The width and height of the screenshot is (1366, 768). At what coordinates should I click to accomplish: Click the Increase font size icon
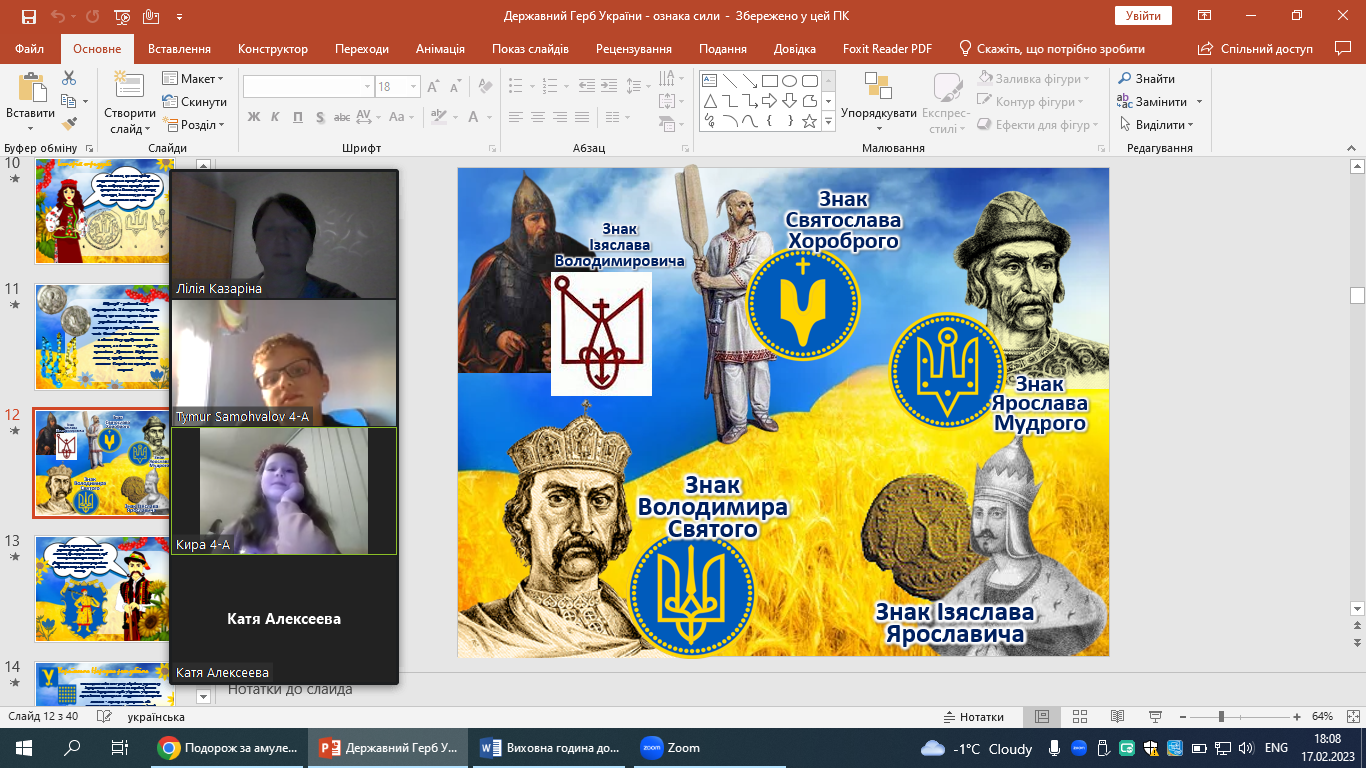click(x=434, y=87)
